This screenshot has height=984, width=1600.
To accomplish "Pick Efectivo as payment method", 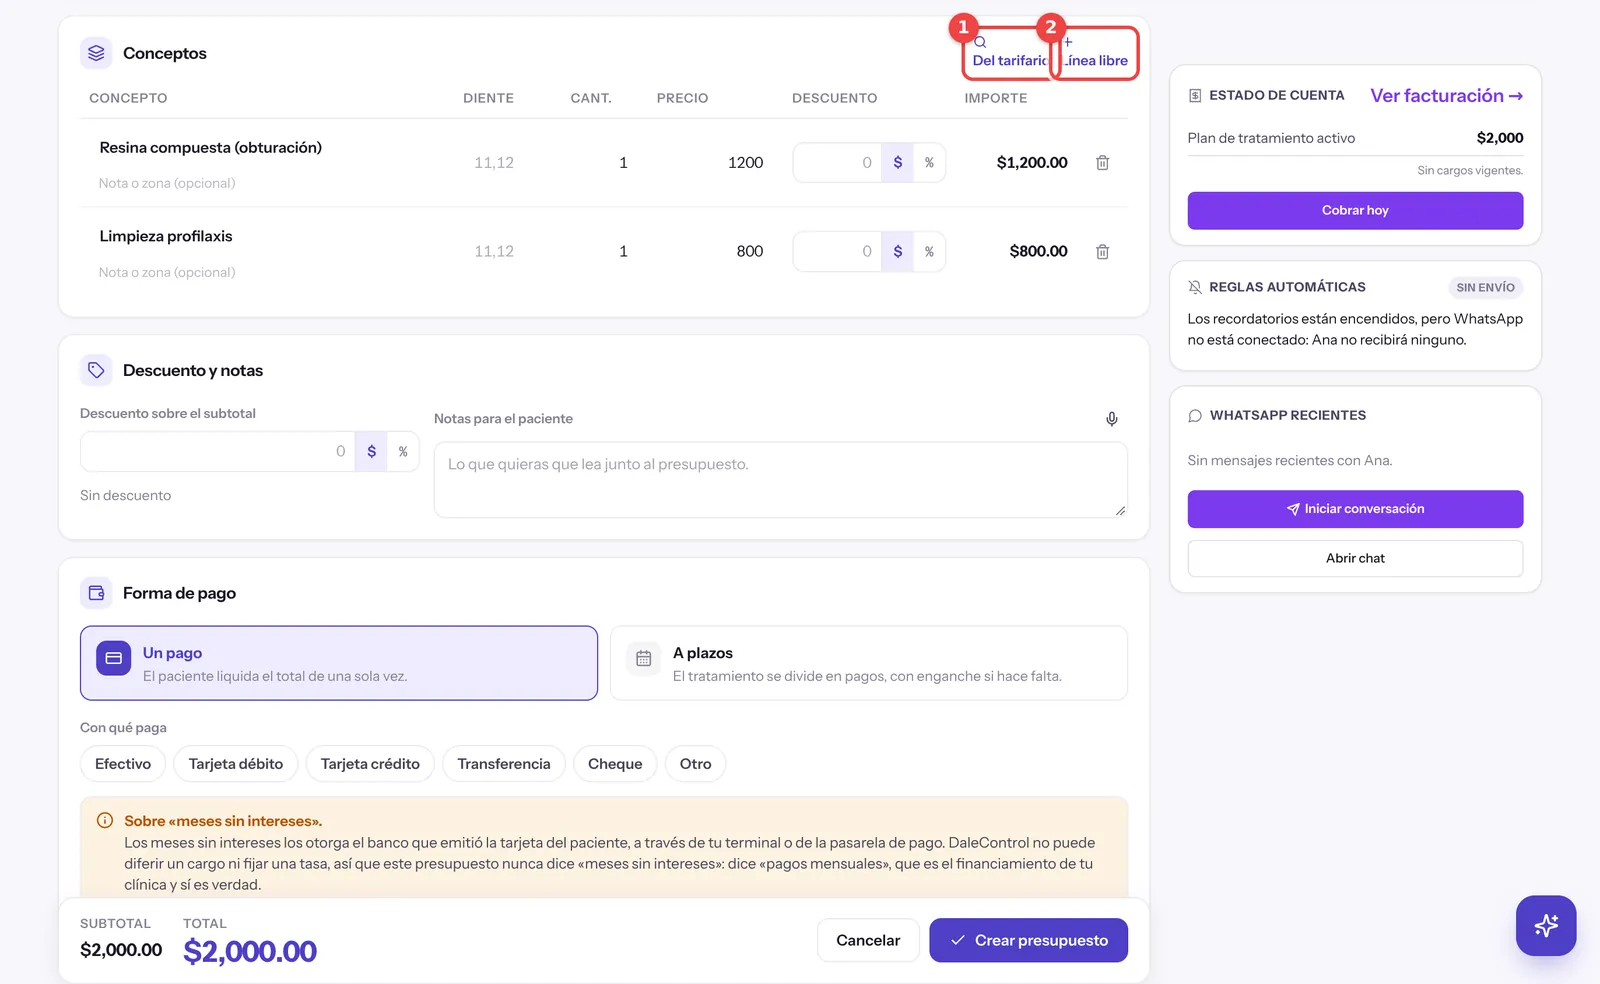I will coord(123,764).
